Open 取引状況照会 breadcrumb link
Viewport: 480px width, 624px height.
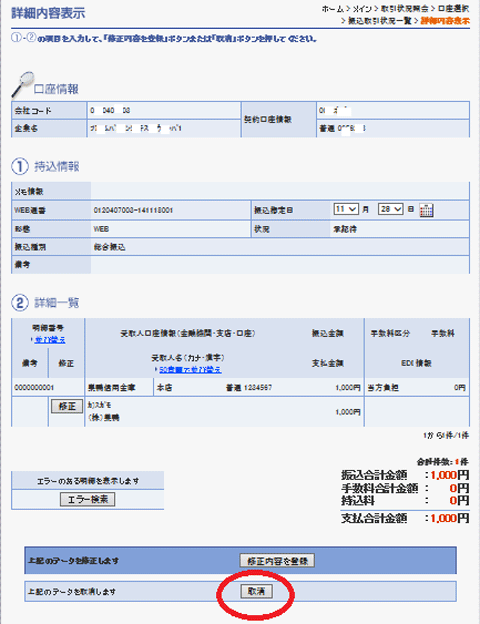pyautogui.click(x=404, y=9)
